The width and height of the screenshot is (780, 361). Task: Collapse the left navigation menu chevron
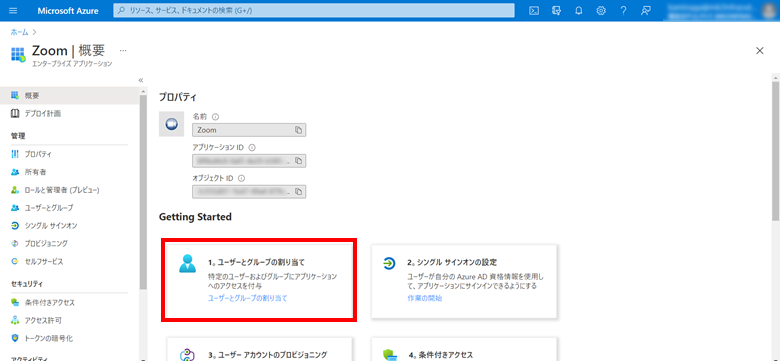pos(141,80)
